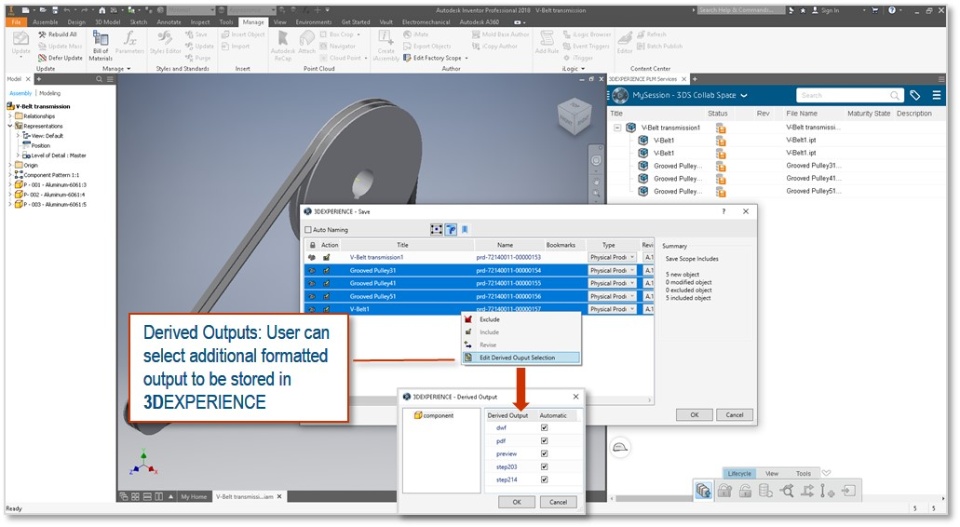This screenshot has height=527, width=960.
Task: Open the Bill of Materials tool
Action: coord(100,46)
